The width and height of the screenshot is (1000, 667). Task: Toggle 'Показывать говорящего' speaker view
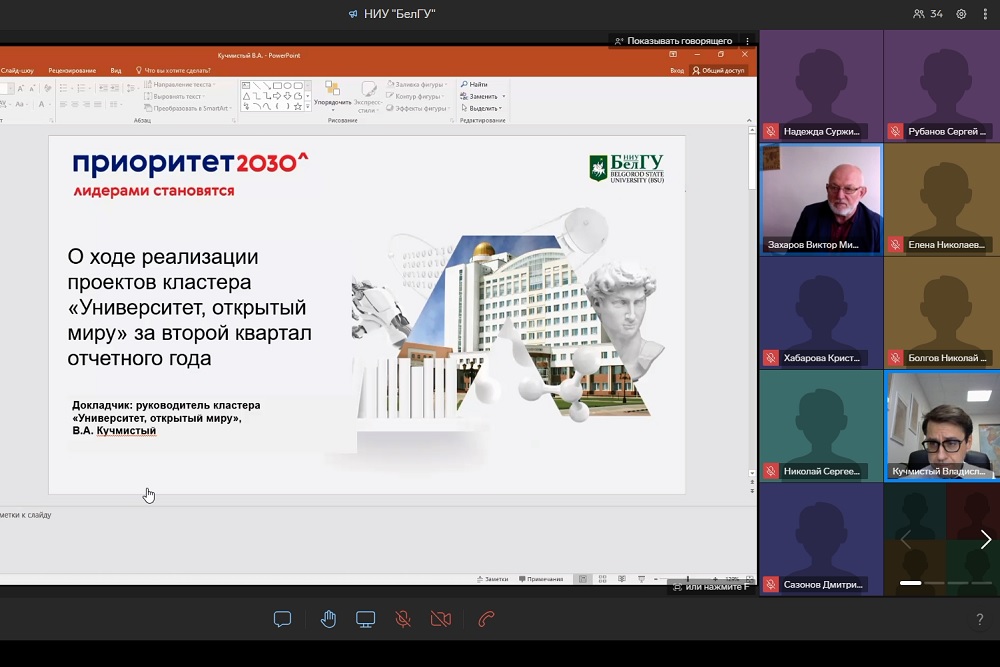(x=674, y=41)
